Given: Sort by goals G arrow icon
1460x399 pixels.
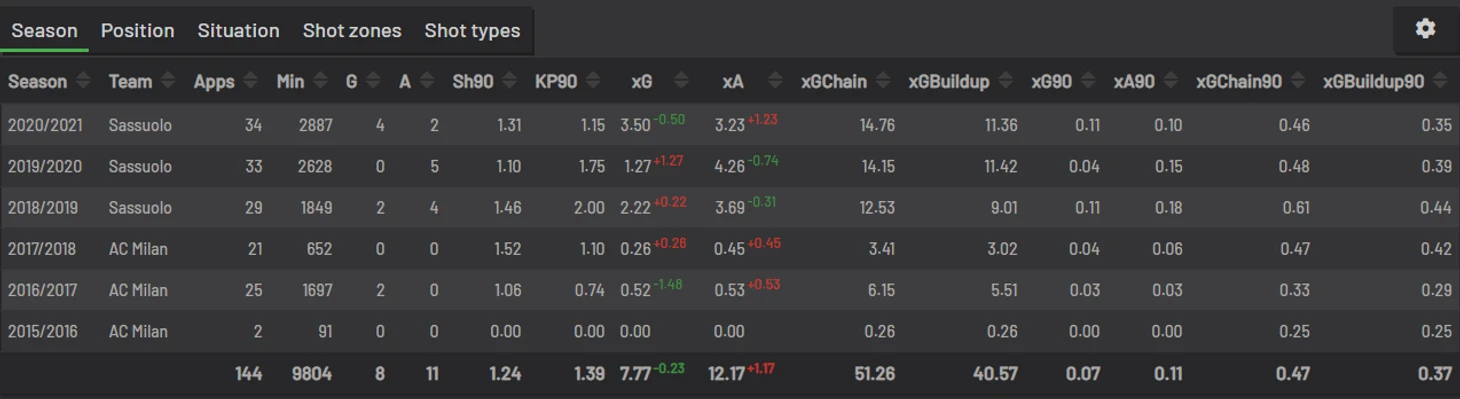Looking at the screenshot, I should tap(373, 81).
